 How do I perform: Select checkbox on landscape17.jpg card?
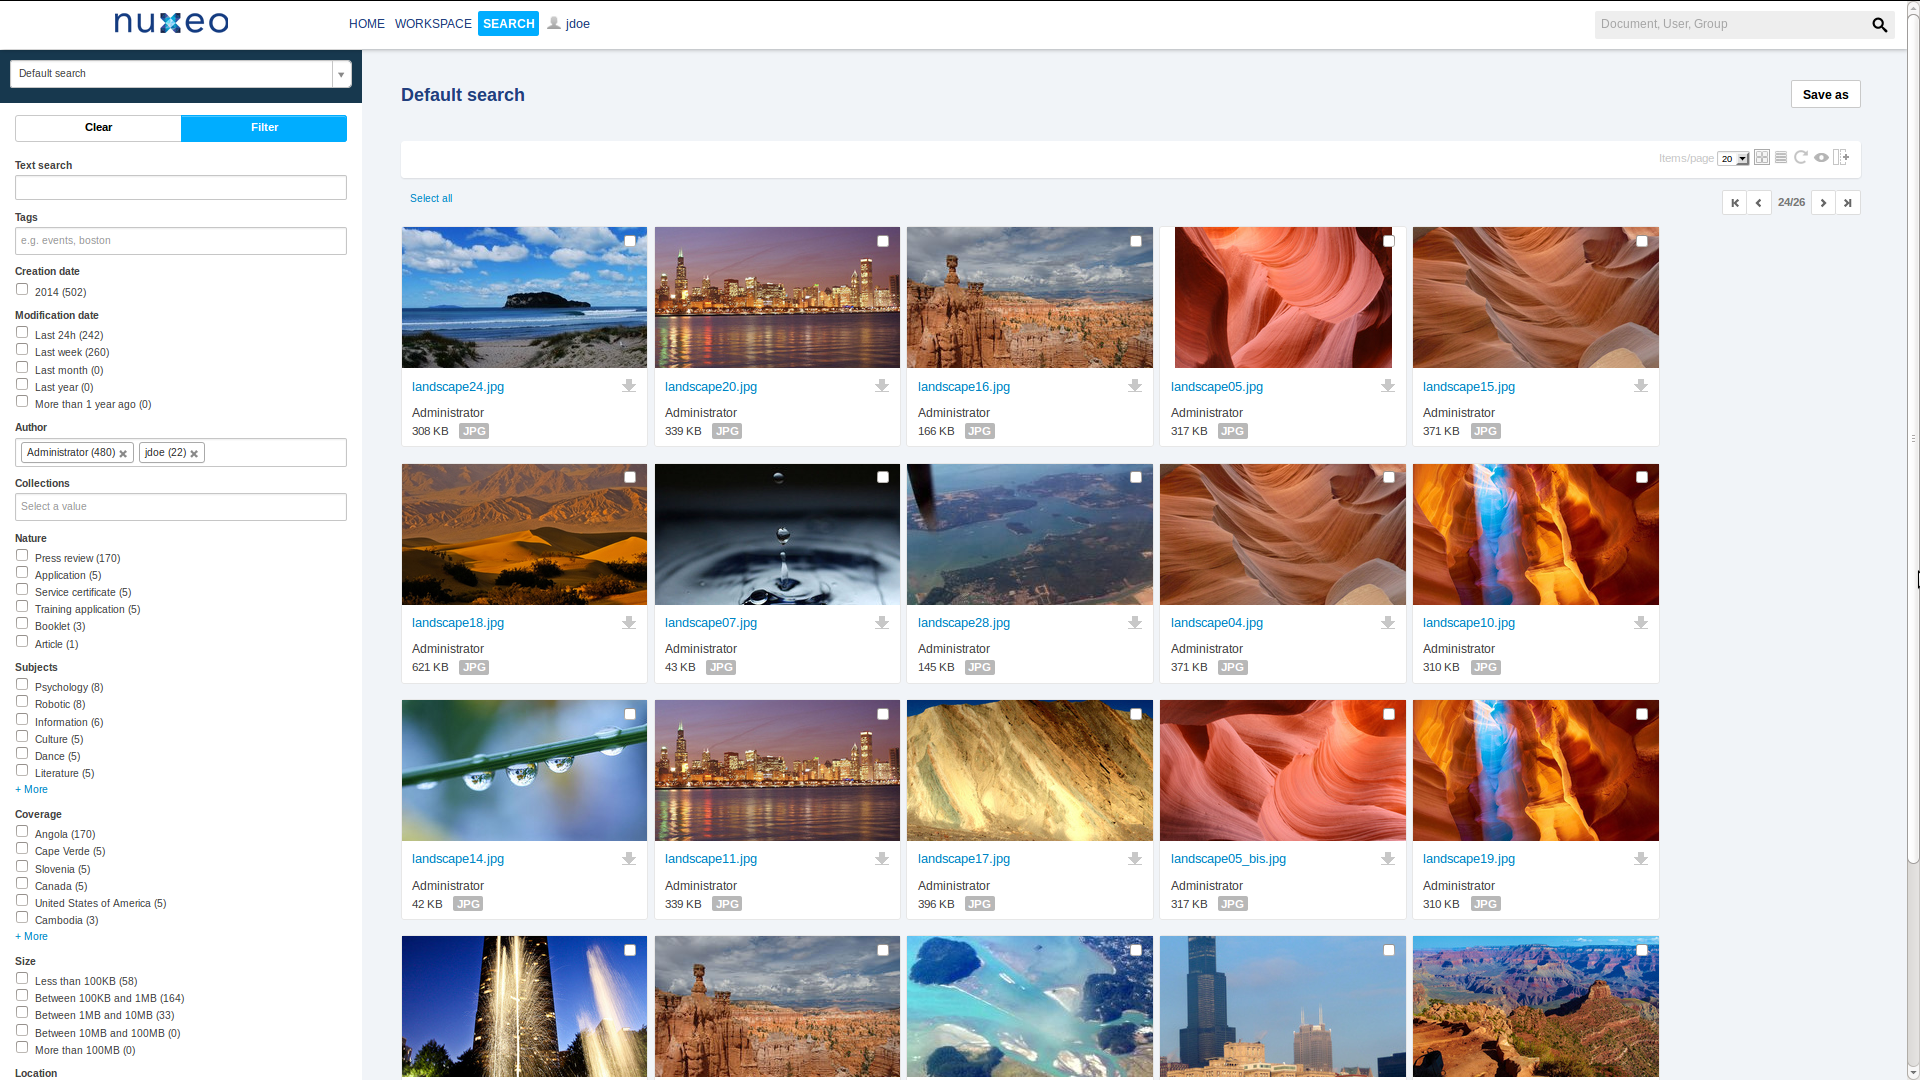[x=1136, y=714]
